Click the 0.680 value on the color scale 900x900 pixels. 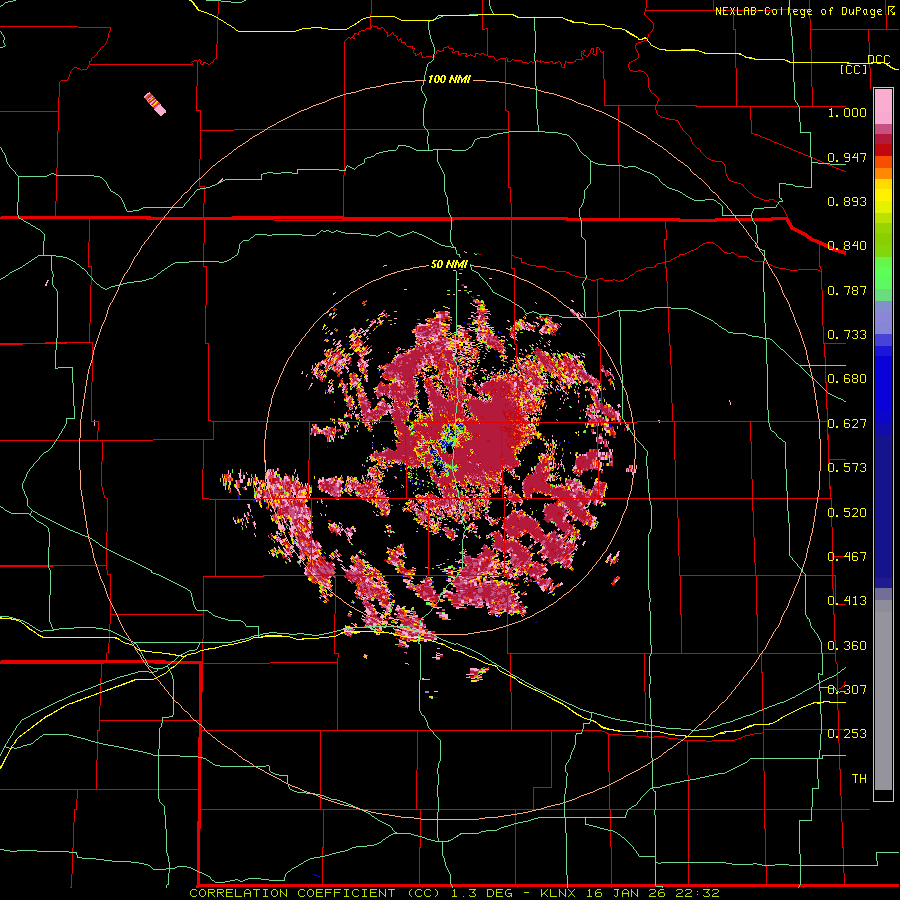click(x=847, y=379)
